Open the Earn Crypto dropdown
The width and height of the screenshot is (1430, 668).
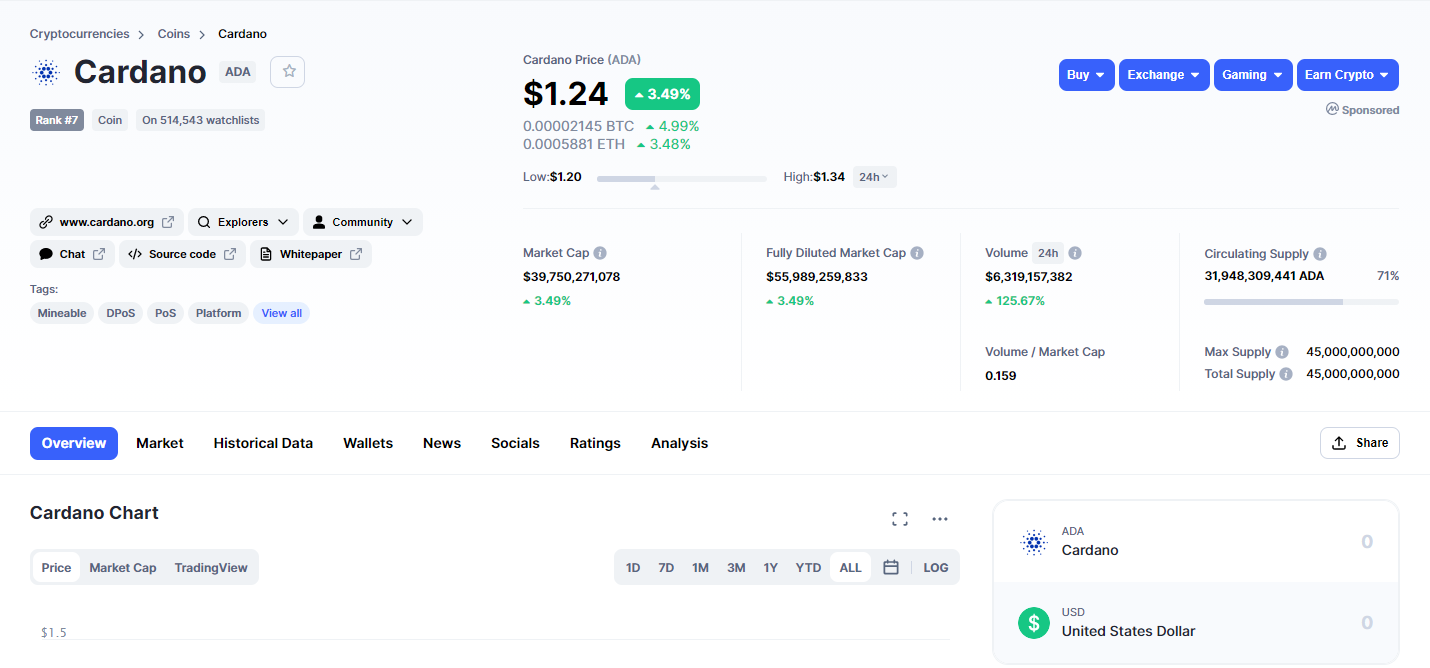[1348, 75]
